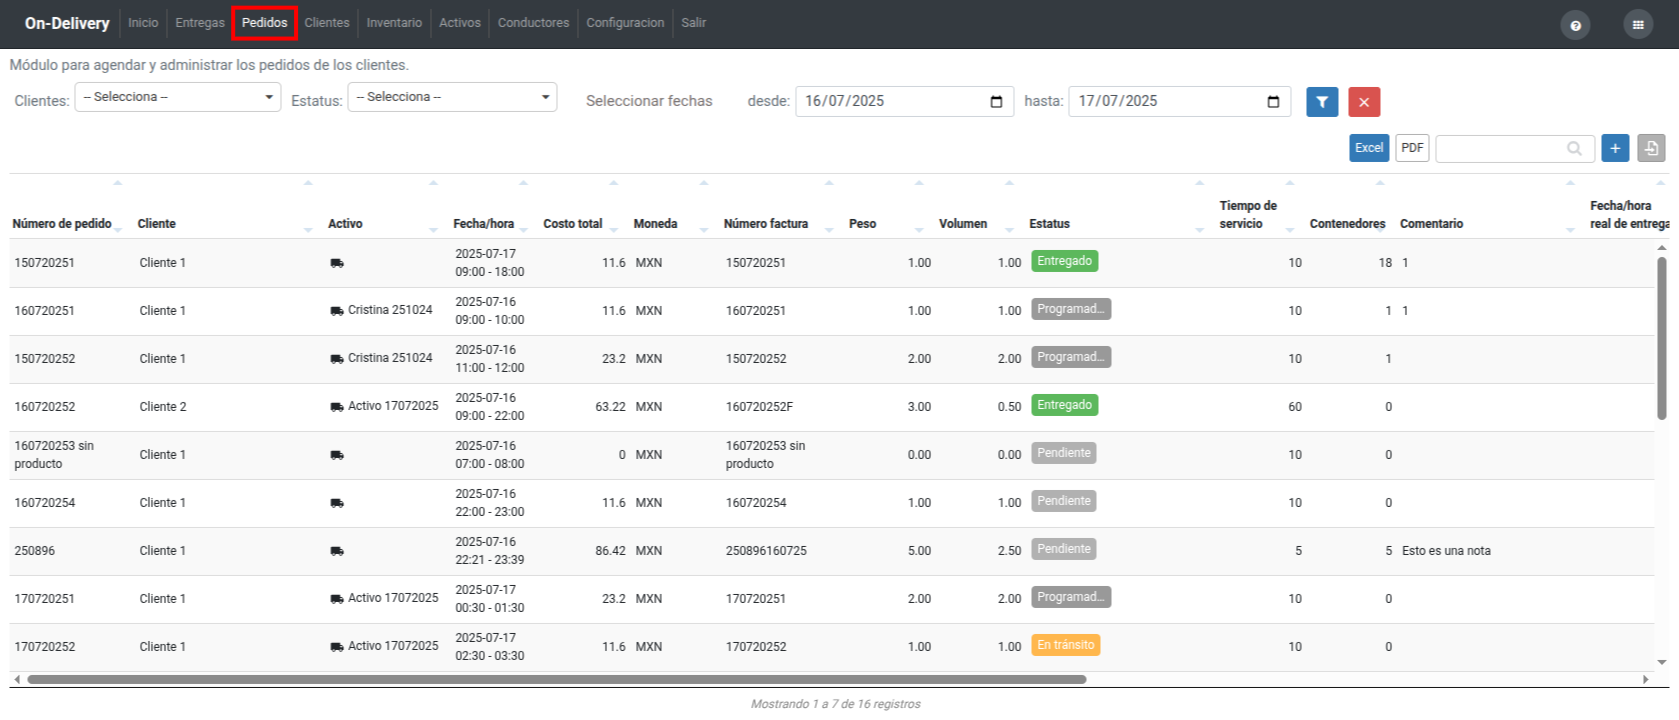
Task: Click the search magnifier icon
Action: (1574, 148)
